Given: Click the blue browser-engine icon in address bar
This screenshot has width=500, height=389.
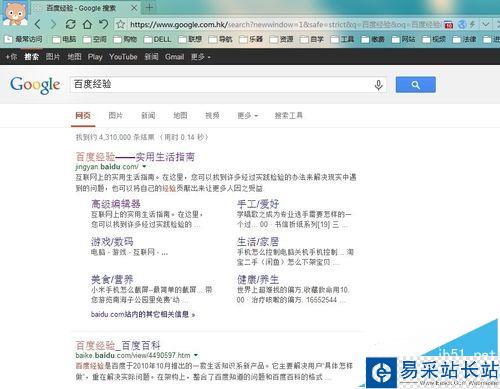Looking at the screenshot, I should [x=462, y=24].
